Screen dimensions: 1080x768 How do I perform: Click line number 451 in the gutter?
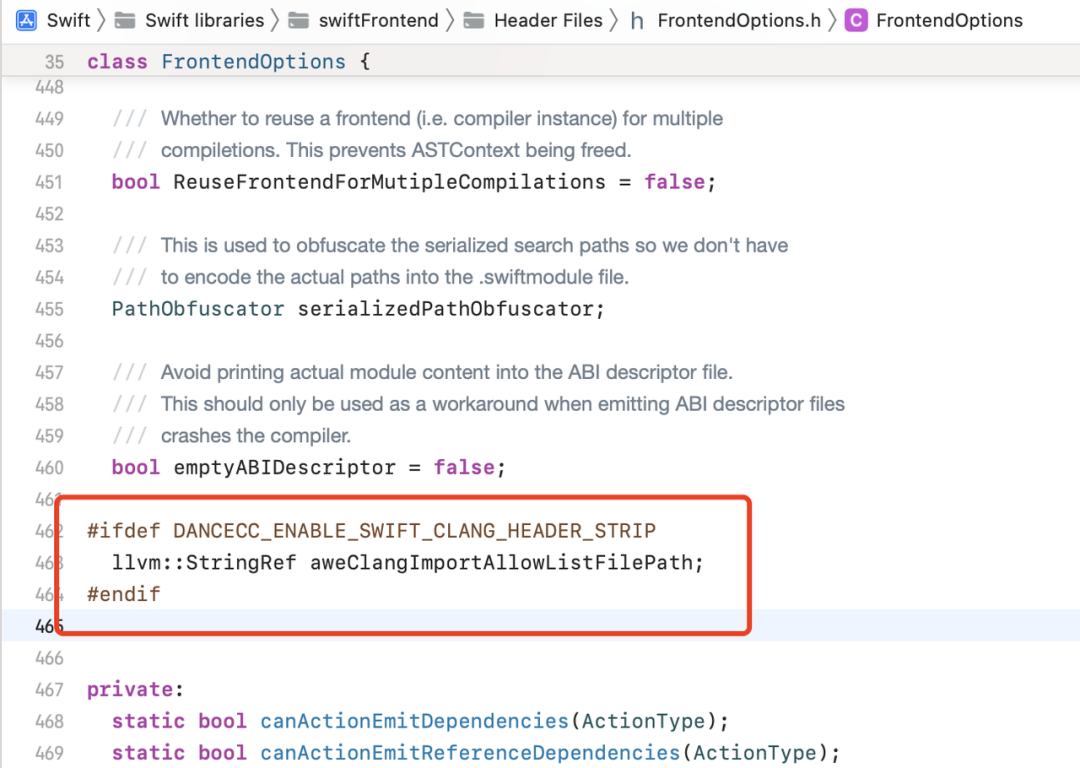point(49,183)
